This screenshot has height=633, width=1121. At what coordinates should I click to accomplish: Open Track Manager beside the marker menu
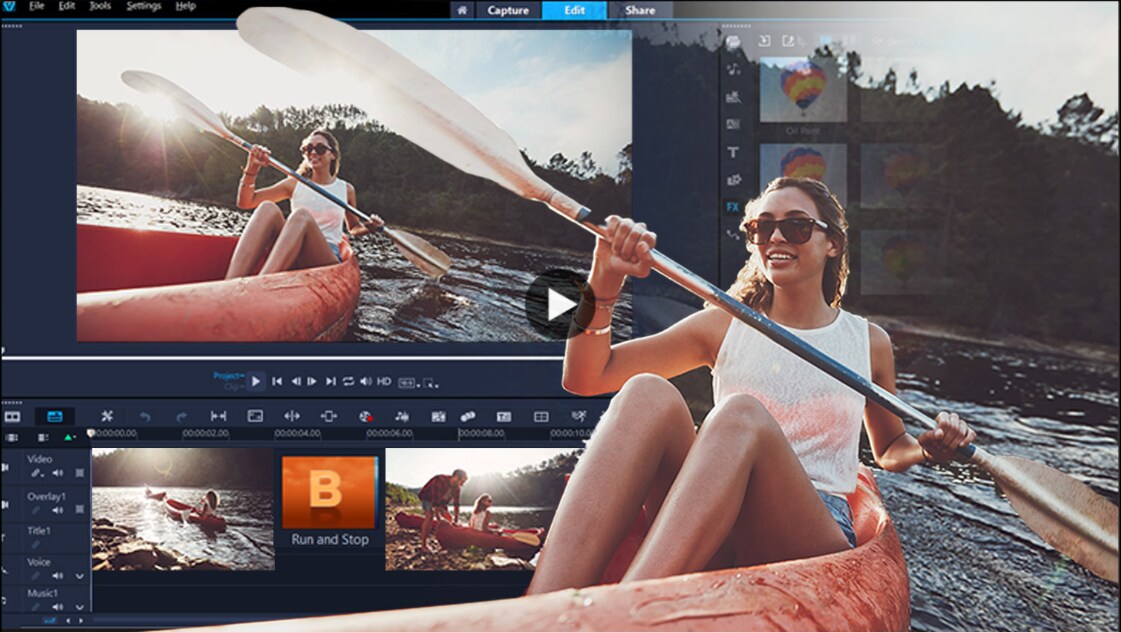pyautogui.click(x=43, y=437)
